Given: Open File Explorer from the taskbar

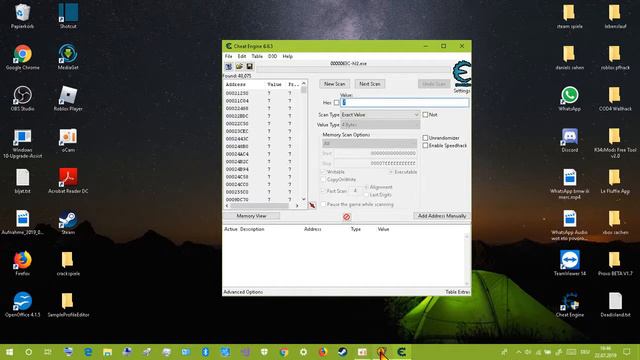Looking at the screenshot, I should coord(107,352).
